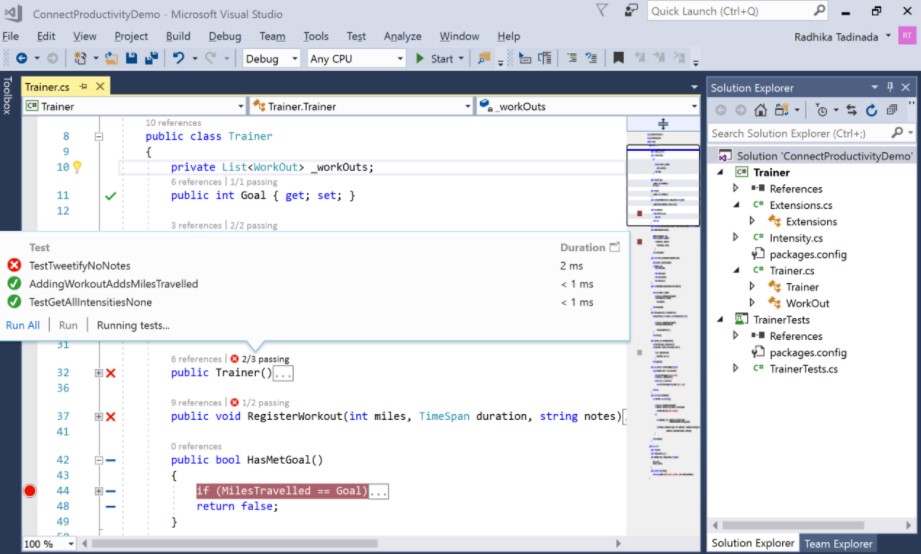Image resolution: width=921 pixels, height=554 pixels.
Task: Collapse the TrainerTests project node
Action: (x=720, y=319)
